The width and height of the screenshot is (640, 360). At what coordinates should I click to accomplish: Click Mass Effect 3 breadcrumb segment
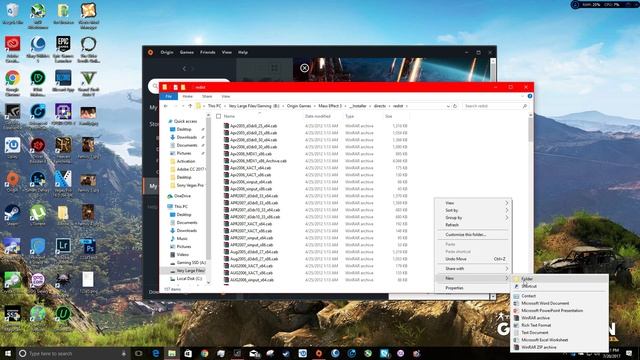pyautogui.click(x=330, y=106)
